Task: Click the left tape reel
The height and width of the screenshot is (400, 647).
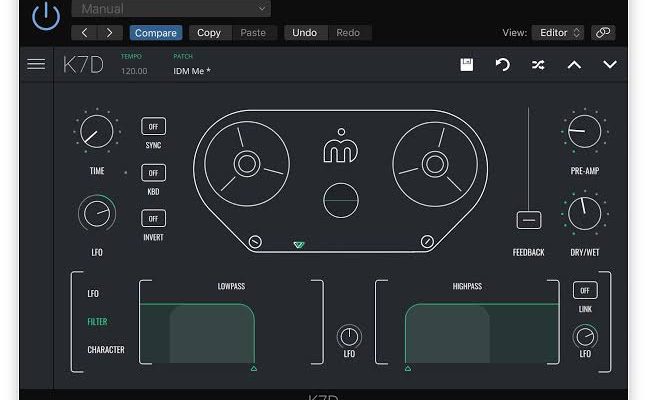Action: [246, 163]
